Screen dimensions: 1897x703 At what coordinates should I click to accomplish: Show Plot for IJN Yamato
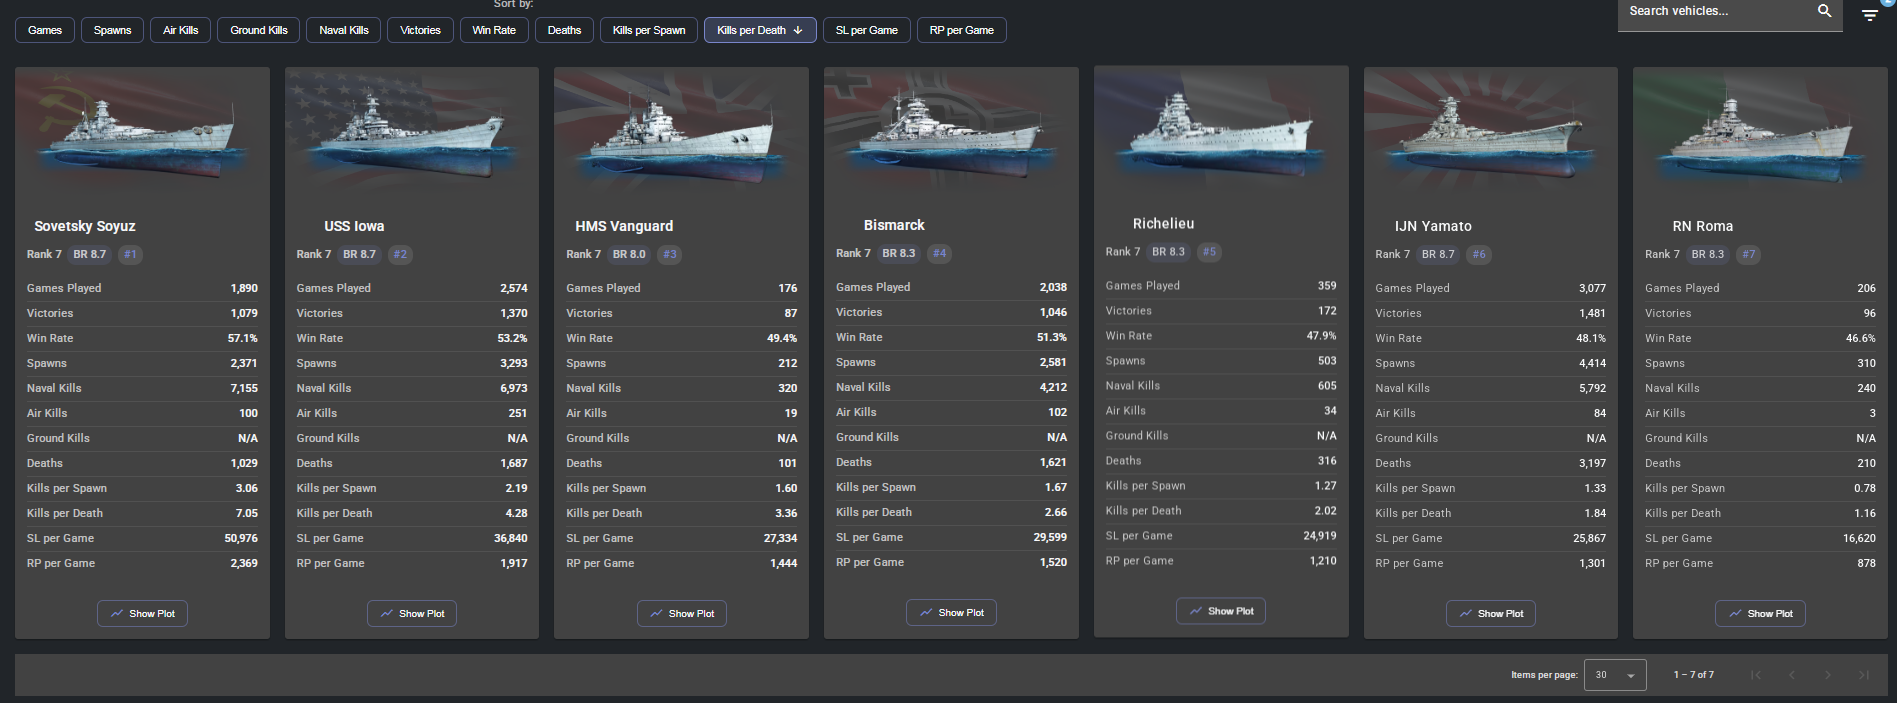click(x=1491, y=614)
